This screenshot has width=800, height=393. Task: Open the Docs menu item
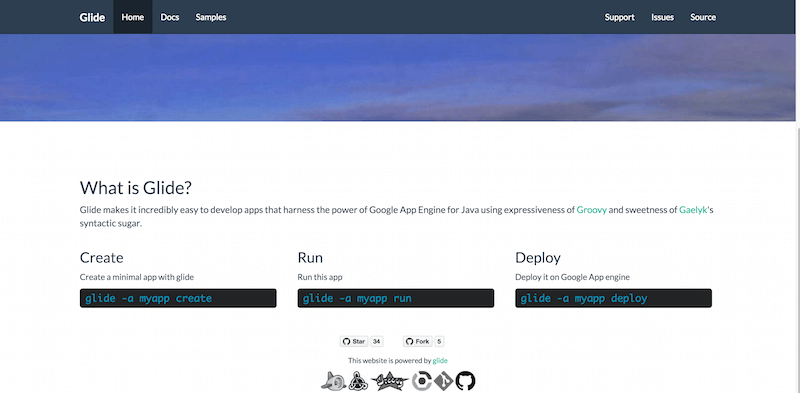(x=170, y=17)
